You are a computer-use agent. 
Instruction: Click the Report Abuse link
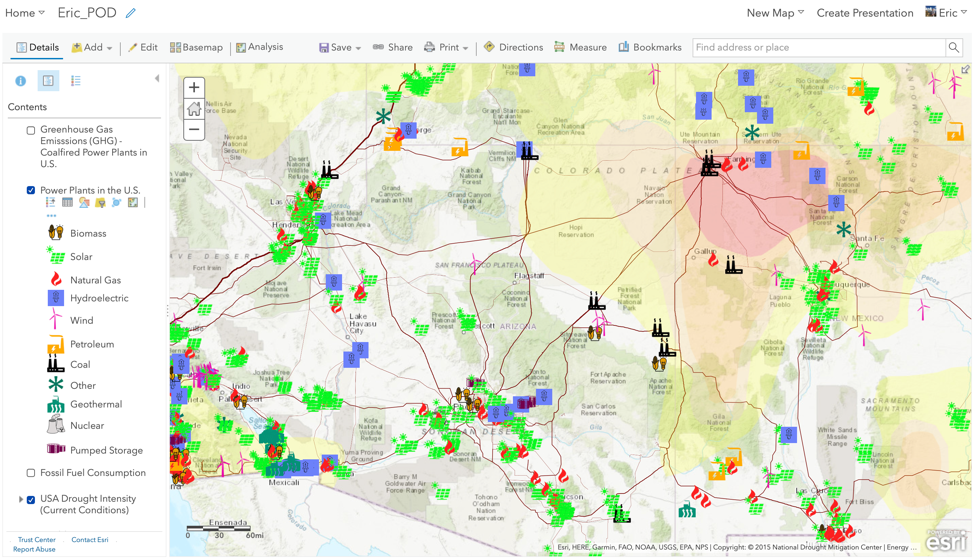click(x=34, y=549)
